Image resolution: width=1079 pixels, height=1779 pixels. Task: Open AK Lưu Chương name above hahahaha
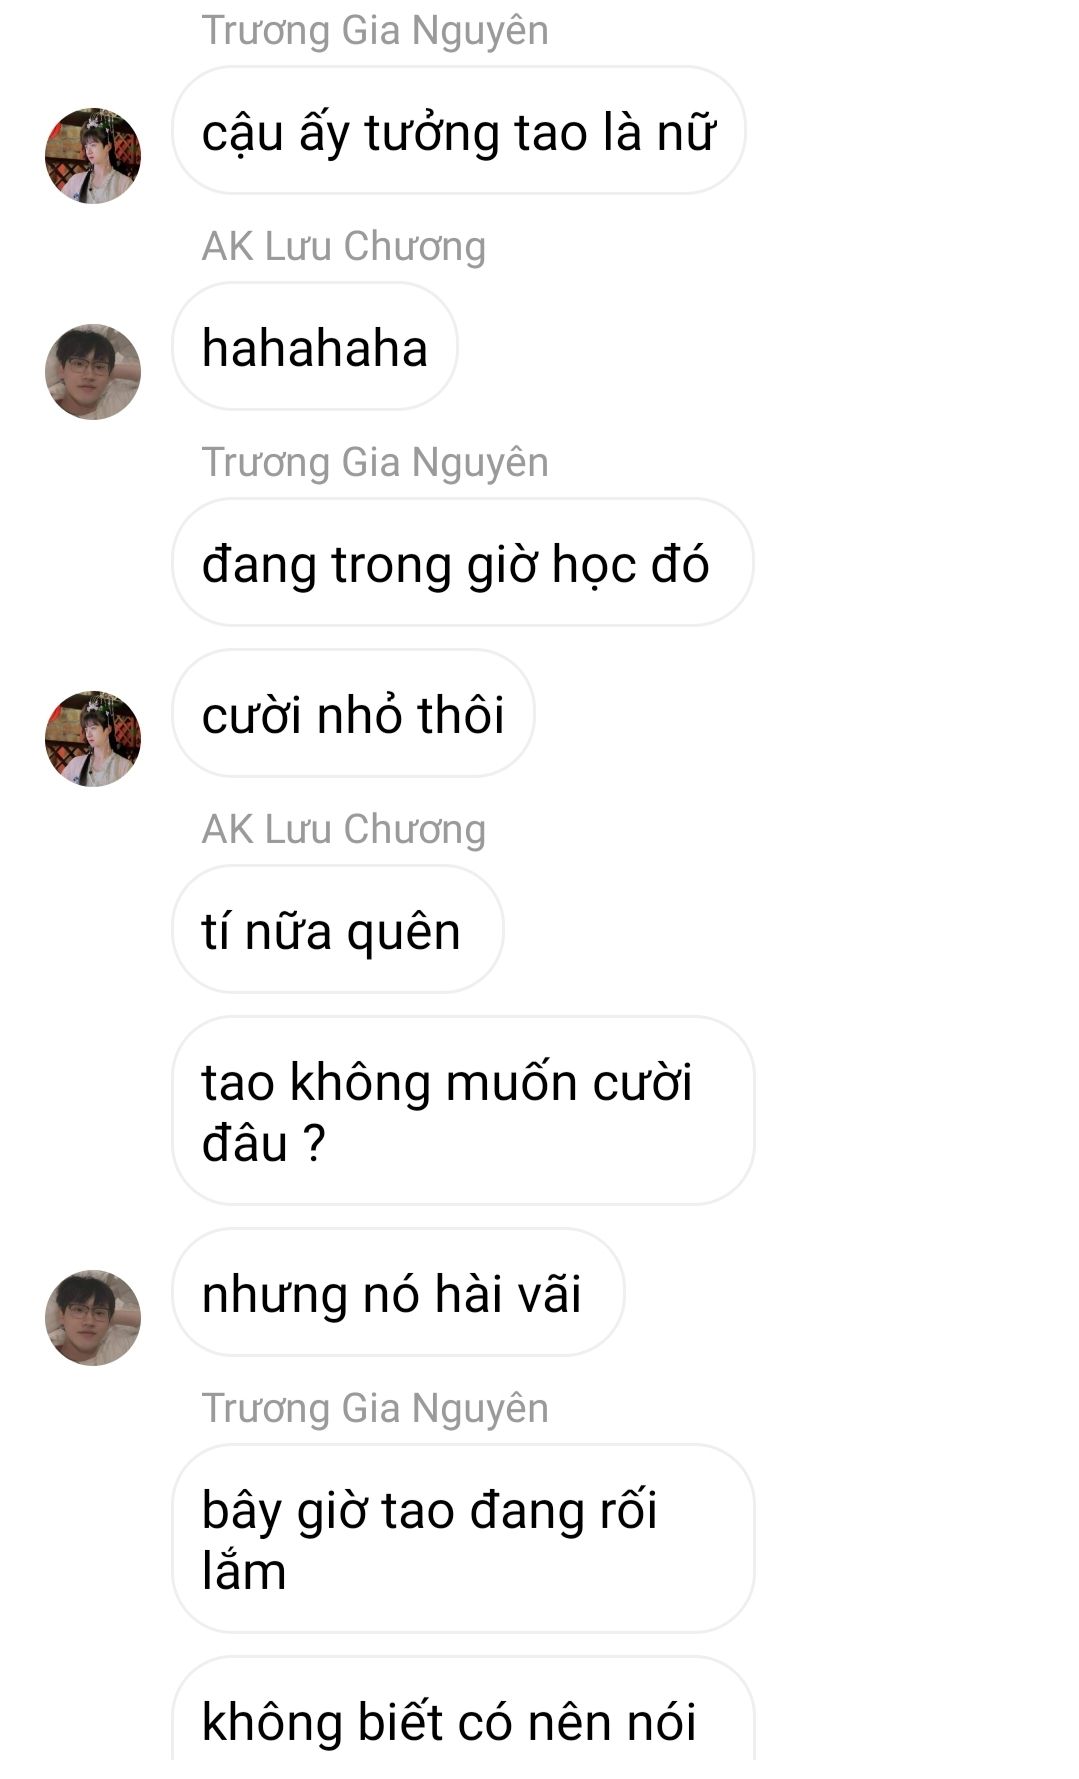point(344,246)
